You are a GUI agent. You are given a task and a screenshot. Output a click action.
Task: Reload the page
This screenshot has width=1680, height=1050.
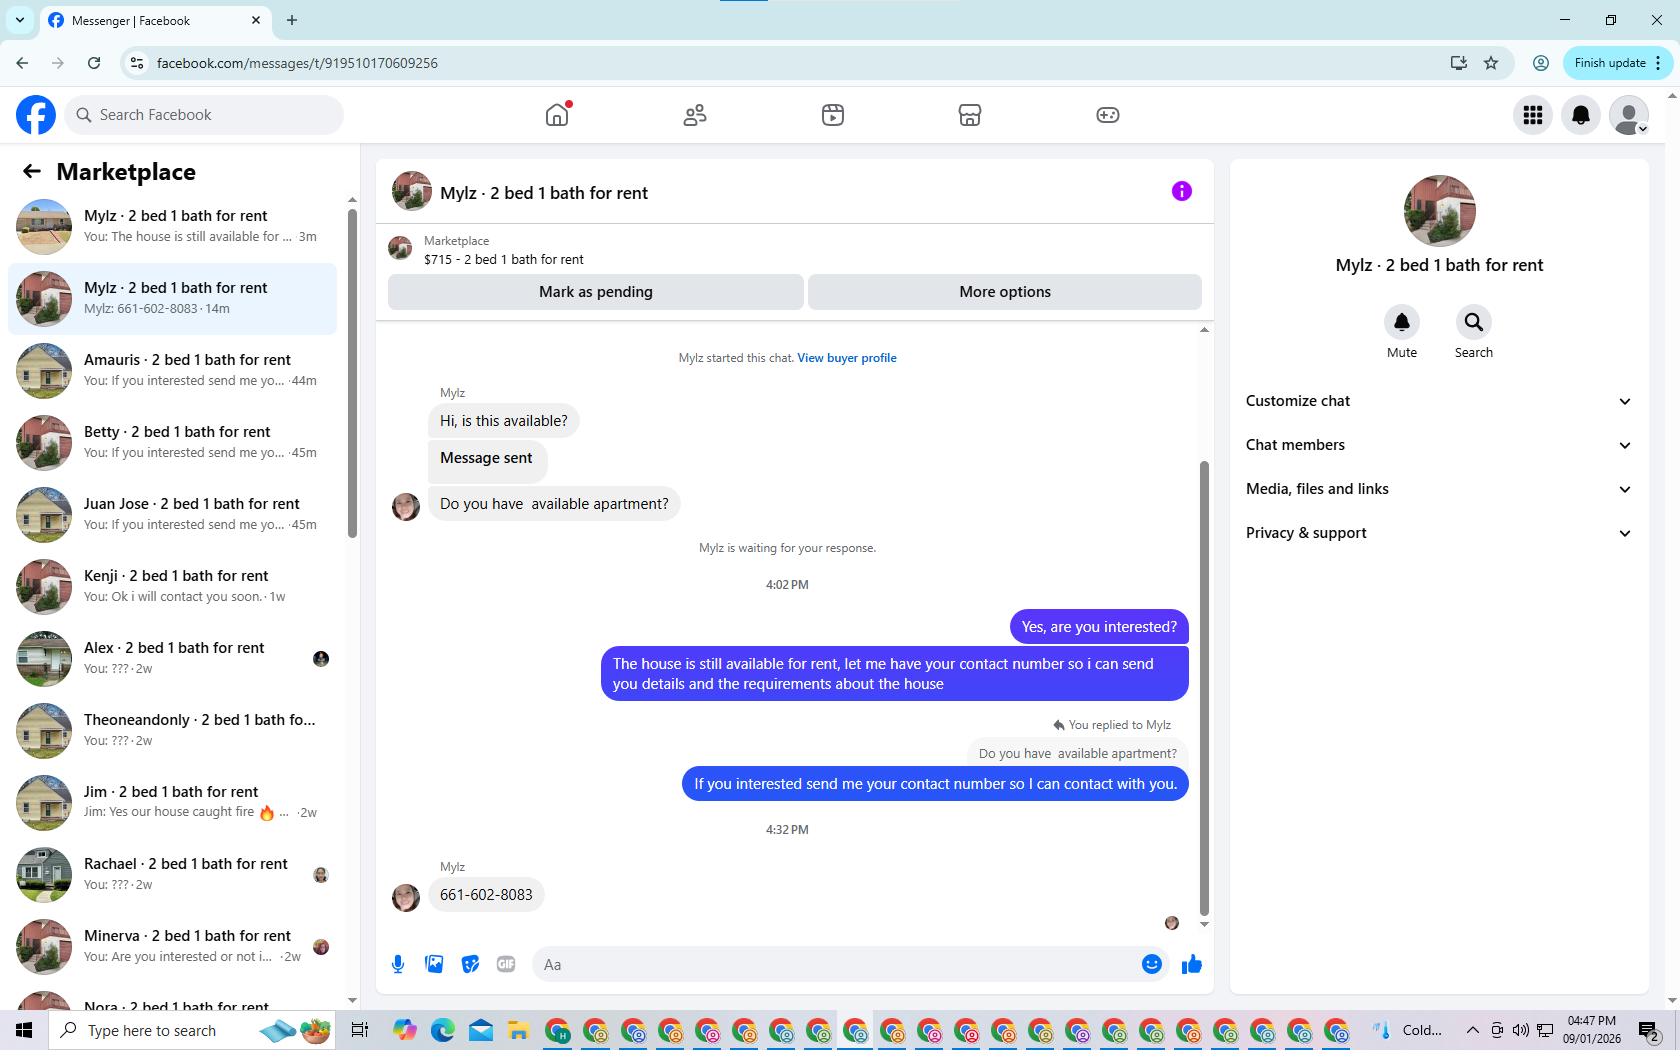point(94,63)
